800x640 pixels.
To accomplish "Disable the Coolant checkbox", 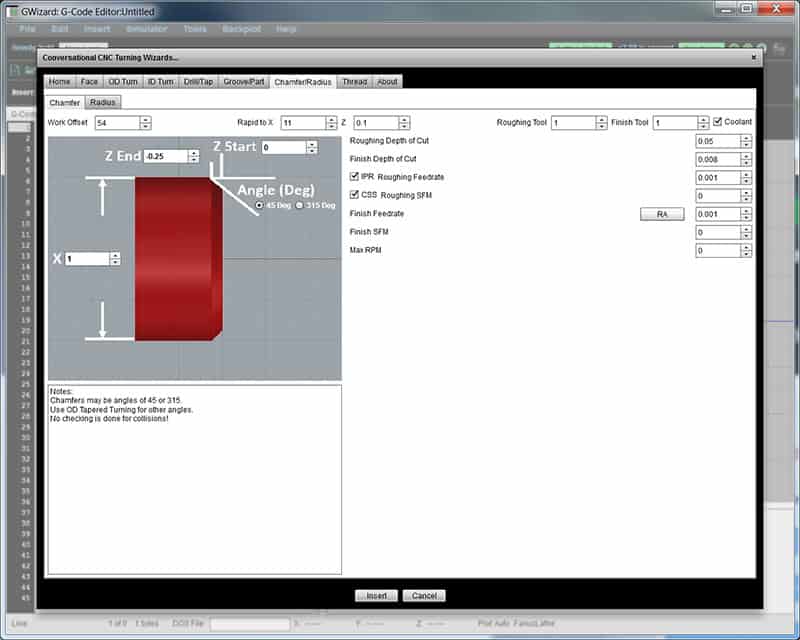I will click(x=718, y=122).
